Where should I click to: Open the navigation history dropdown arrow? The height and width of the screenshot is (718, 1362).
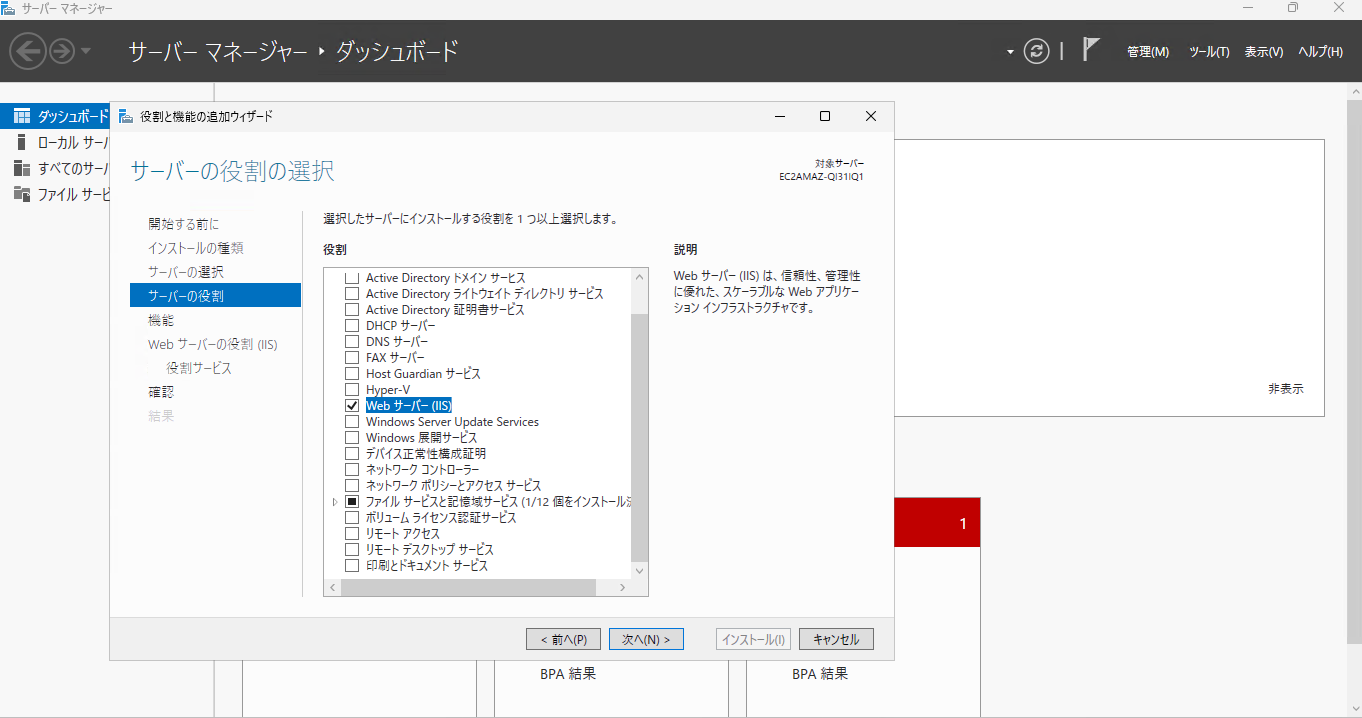coord(86,51)
